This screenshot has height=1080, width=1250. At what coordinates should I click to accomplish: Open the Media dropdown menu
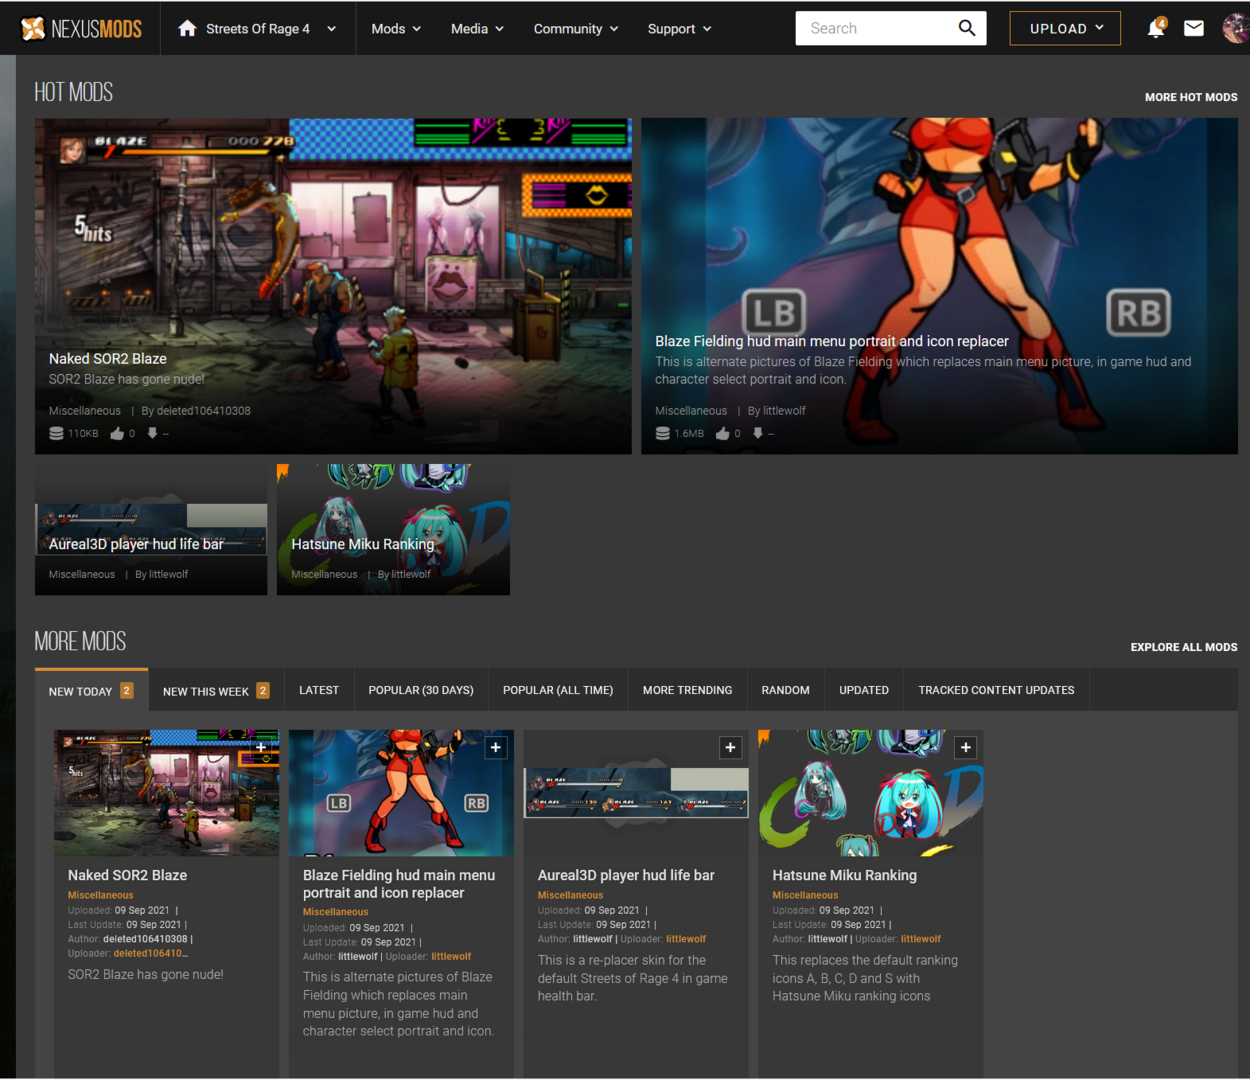coord(477,29)
